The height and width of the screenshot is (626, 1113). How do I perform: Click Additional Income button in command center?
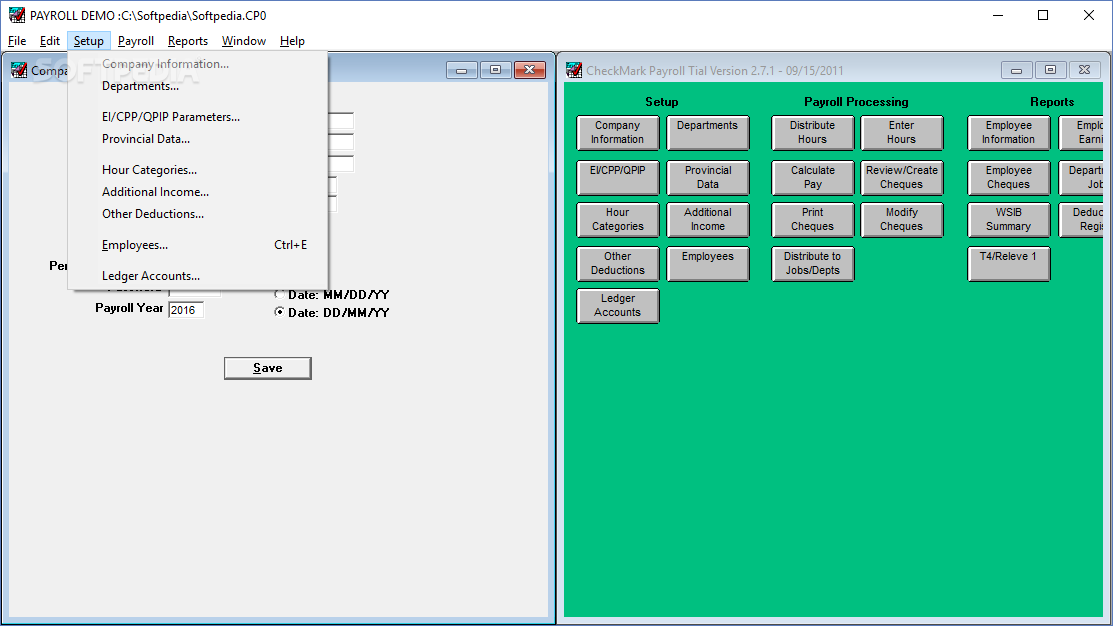pos(708,219)
